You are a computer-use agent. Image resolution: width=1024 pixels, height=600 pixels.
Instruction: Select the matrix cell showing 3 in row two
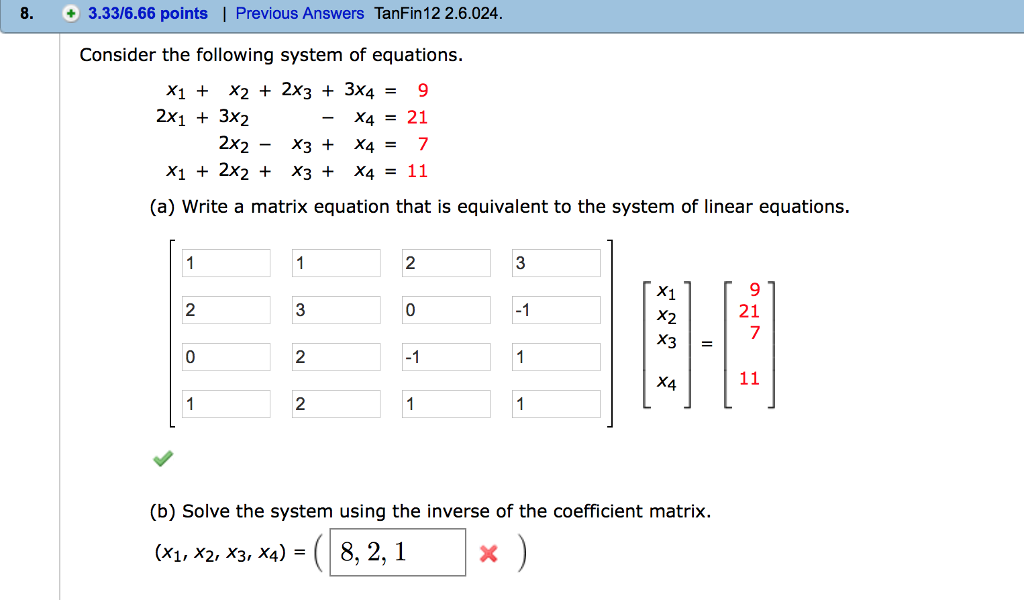coord(336,309)
